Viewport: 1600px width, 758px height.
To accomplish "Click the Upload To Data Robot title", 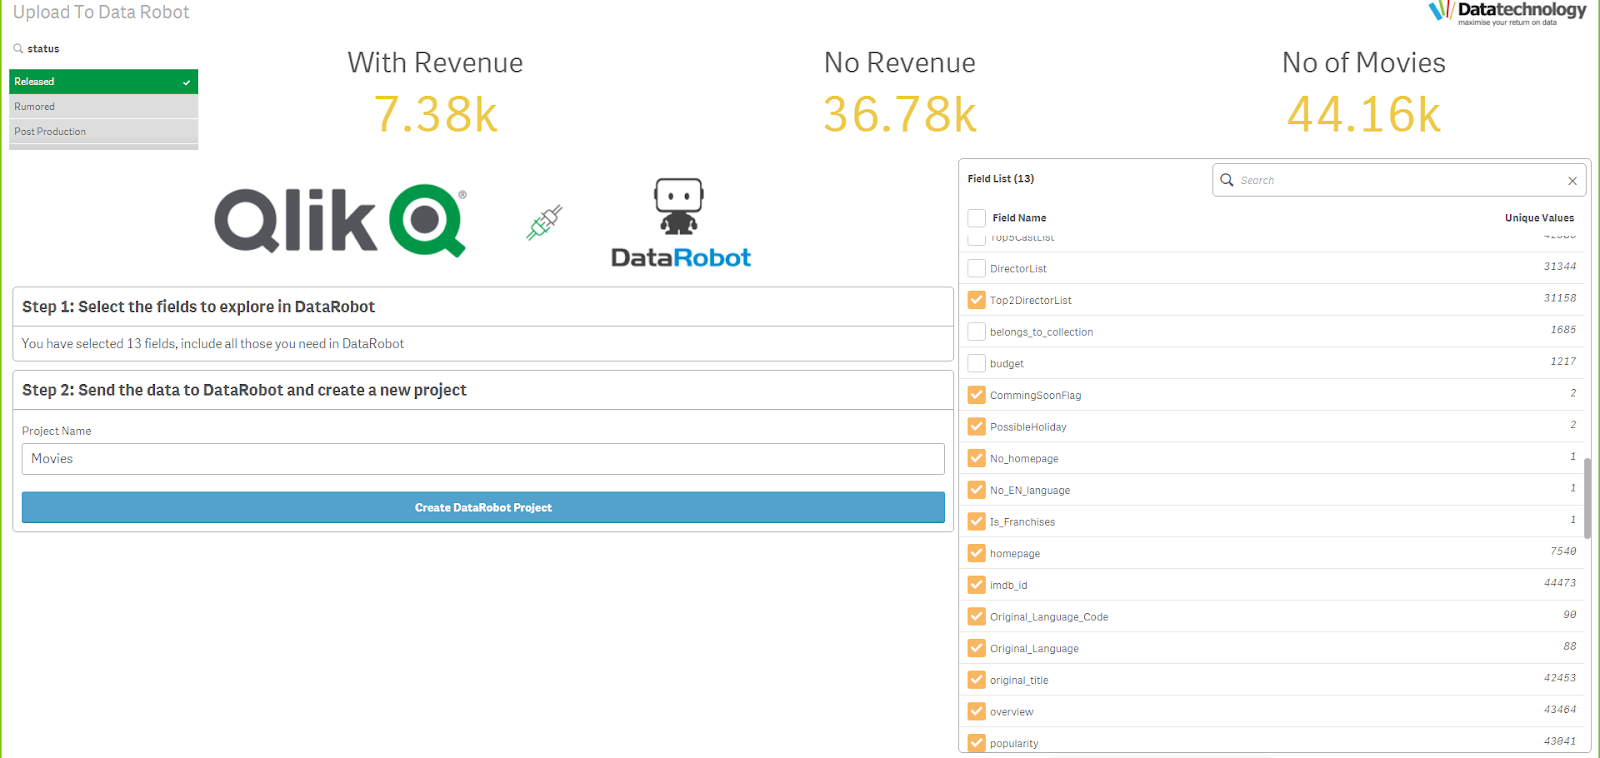I will pyautogui.click(x=101, y=12).
